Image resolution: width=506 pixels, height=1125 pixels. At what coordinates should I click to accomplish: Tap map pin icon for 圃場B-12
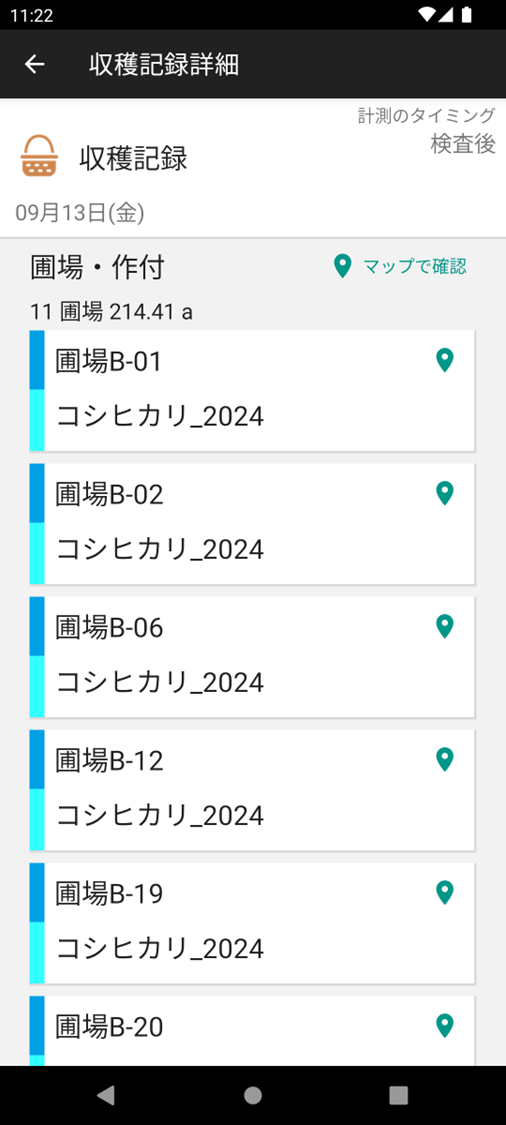click(x=445, y=759)
